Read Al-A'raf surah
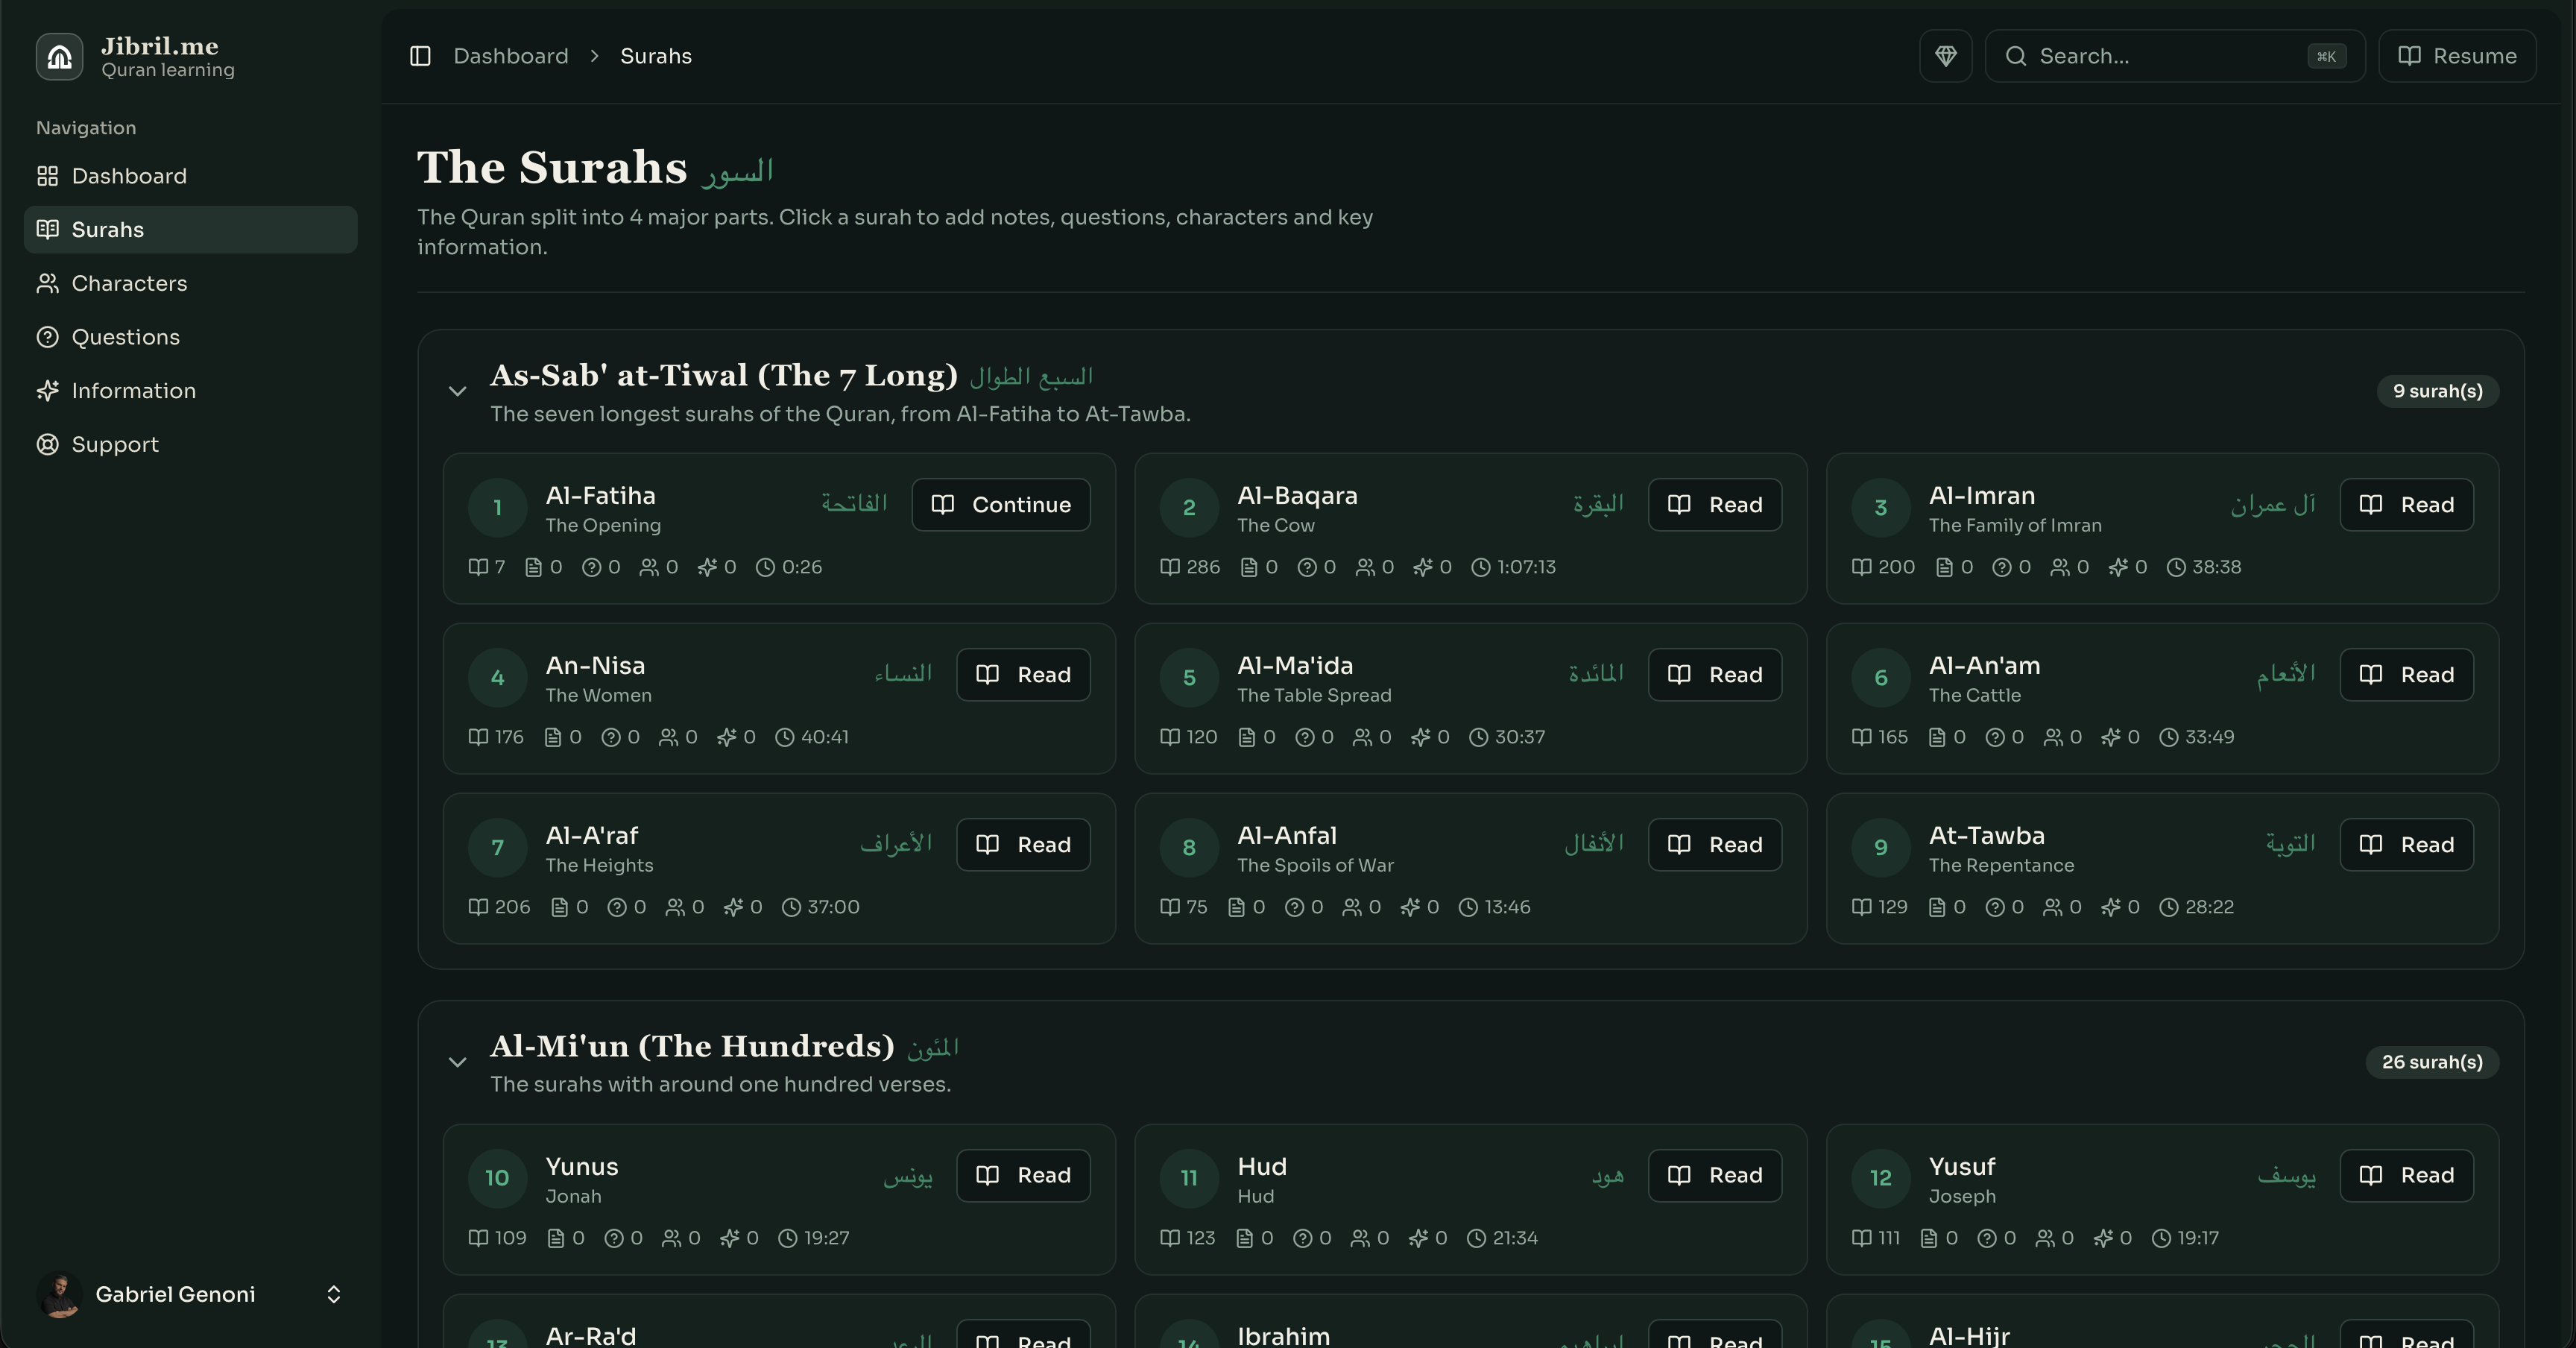This screenshot has width=2576, height=1348. click(x=1023, y=845)
